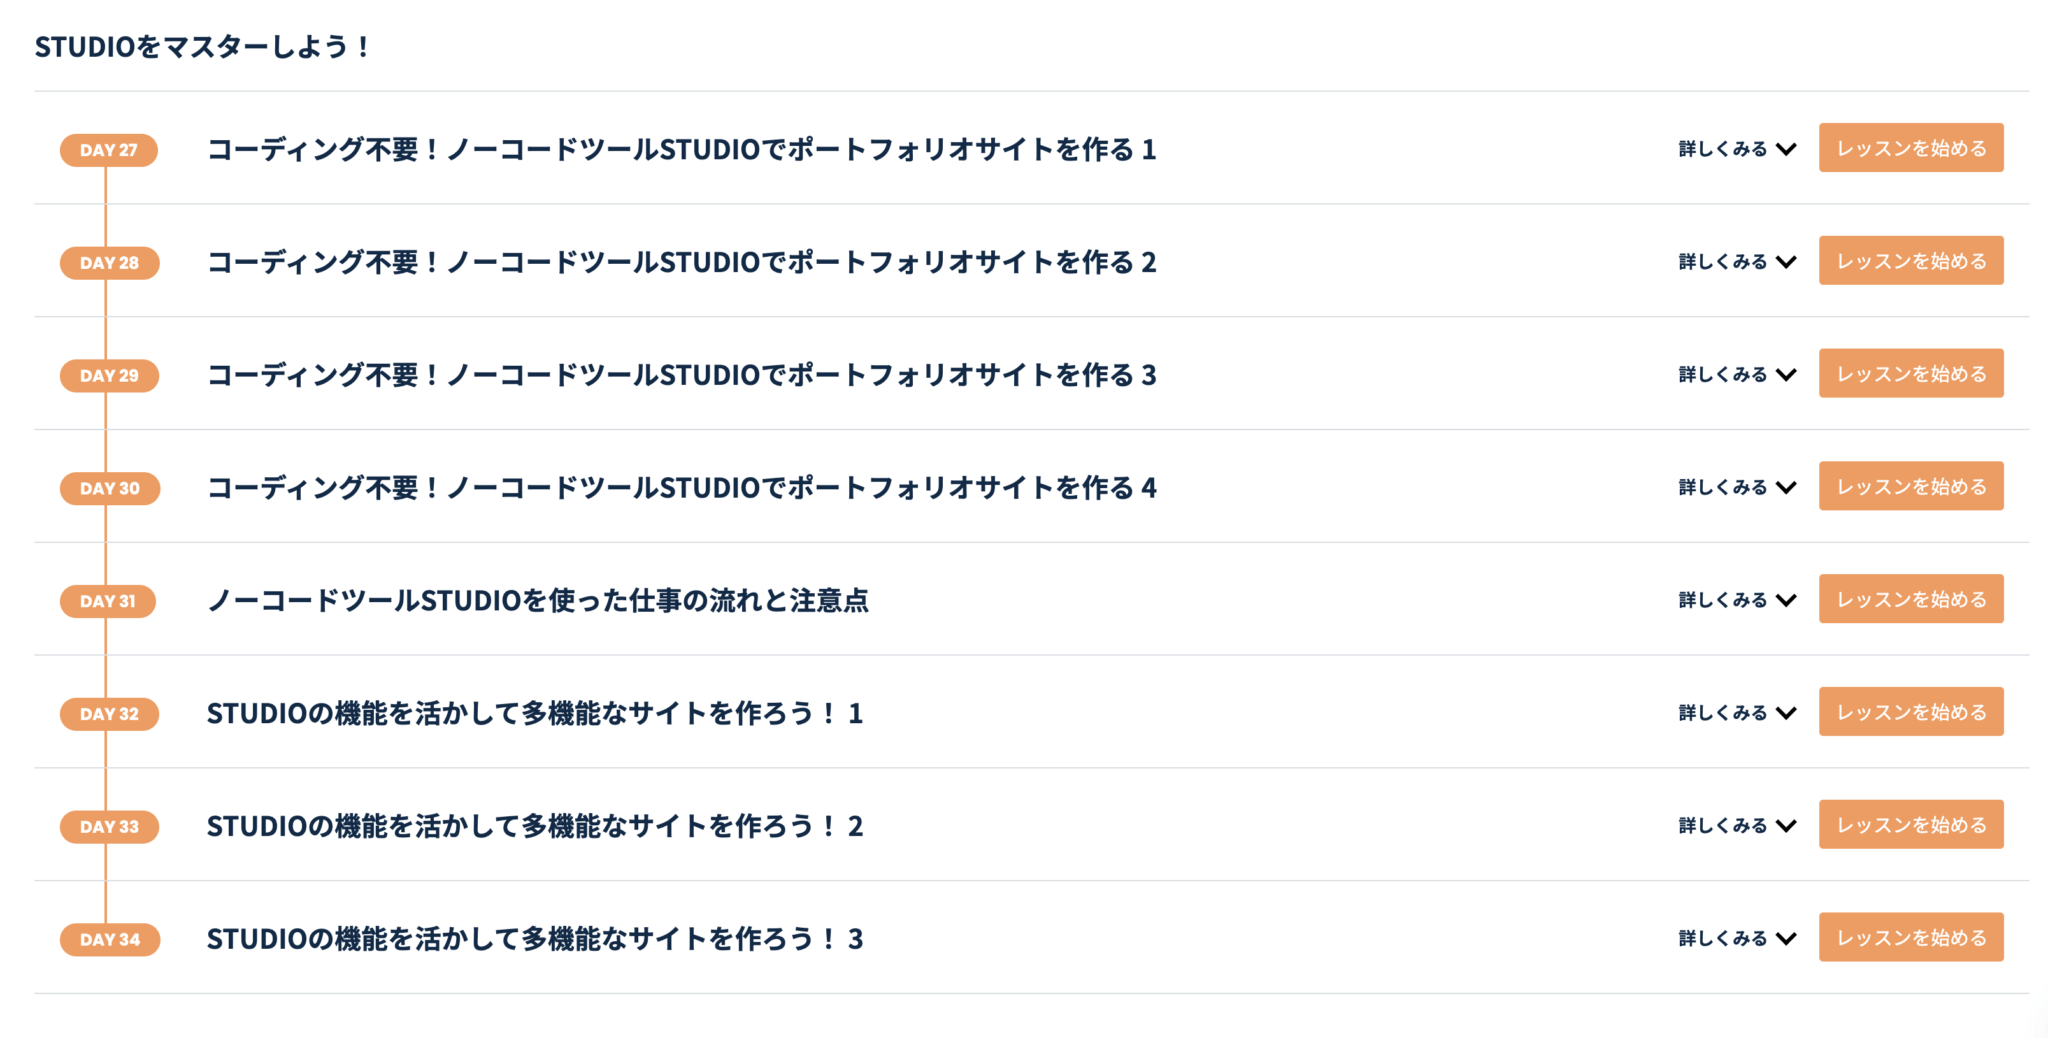Select the DAY 34 timeline badge
Screen dimensions: 2048x1038
coord(109,940)
